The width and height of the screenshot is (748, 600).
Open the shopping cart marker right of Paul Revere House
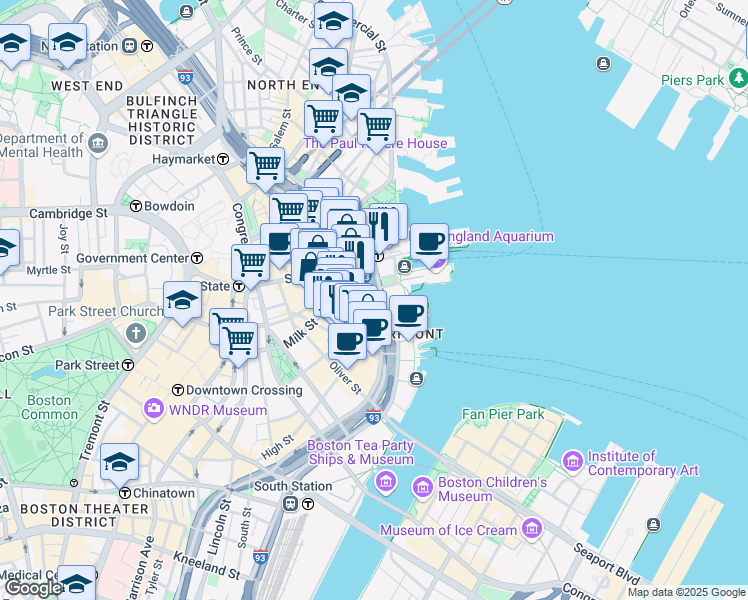[x=376, y=130]
